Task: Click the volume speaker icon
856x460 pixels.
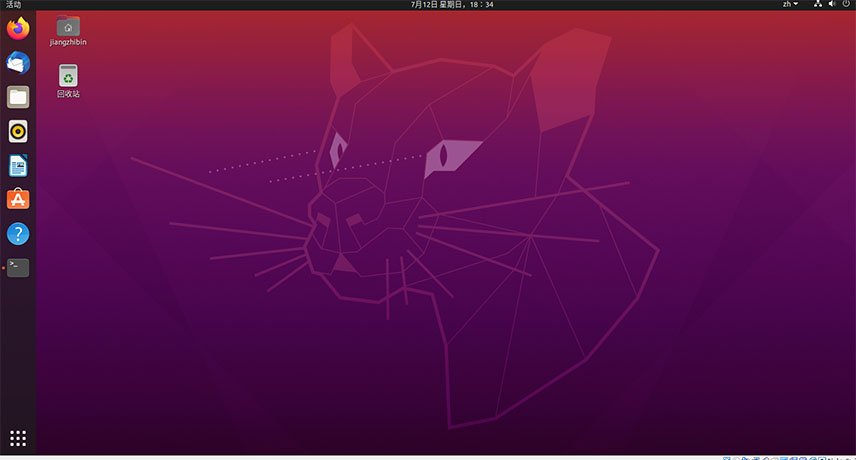Action: click(832, 4)
